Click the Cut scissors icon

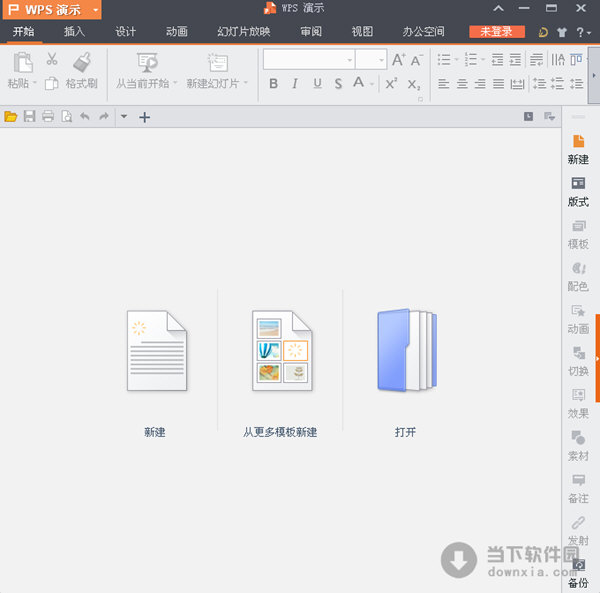click(52, 59)
